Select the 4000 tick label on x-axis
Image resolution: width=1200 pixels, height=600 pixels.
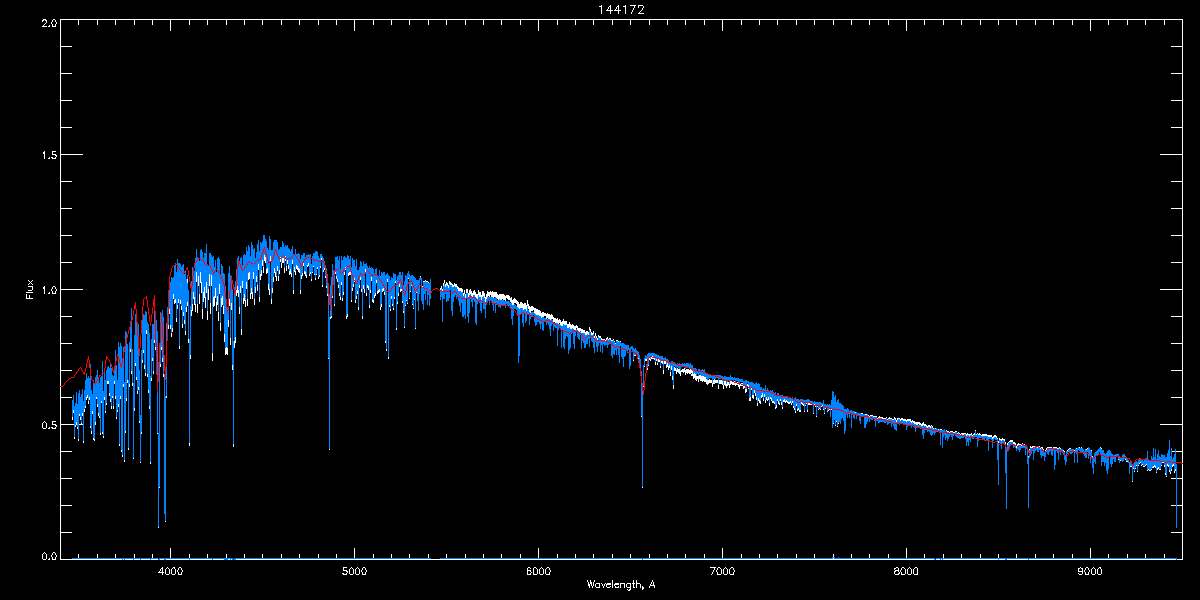click(x=171, y=572)
